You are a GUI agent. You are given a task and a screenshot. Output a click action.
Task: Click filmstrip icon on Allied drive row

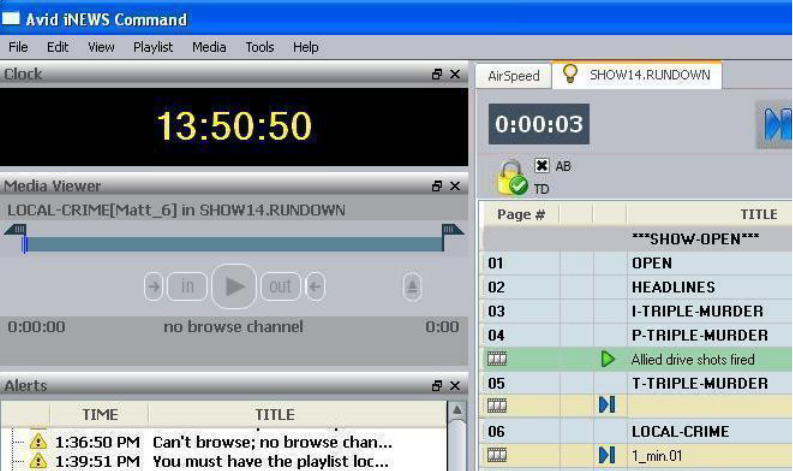(497, 359)
